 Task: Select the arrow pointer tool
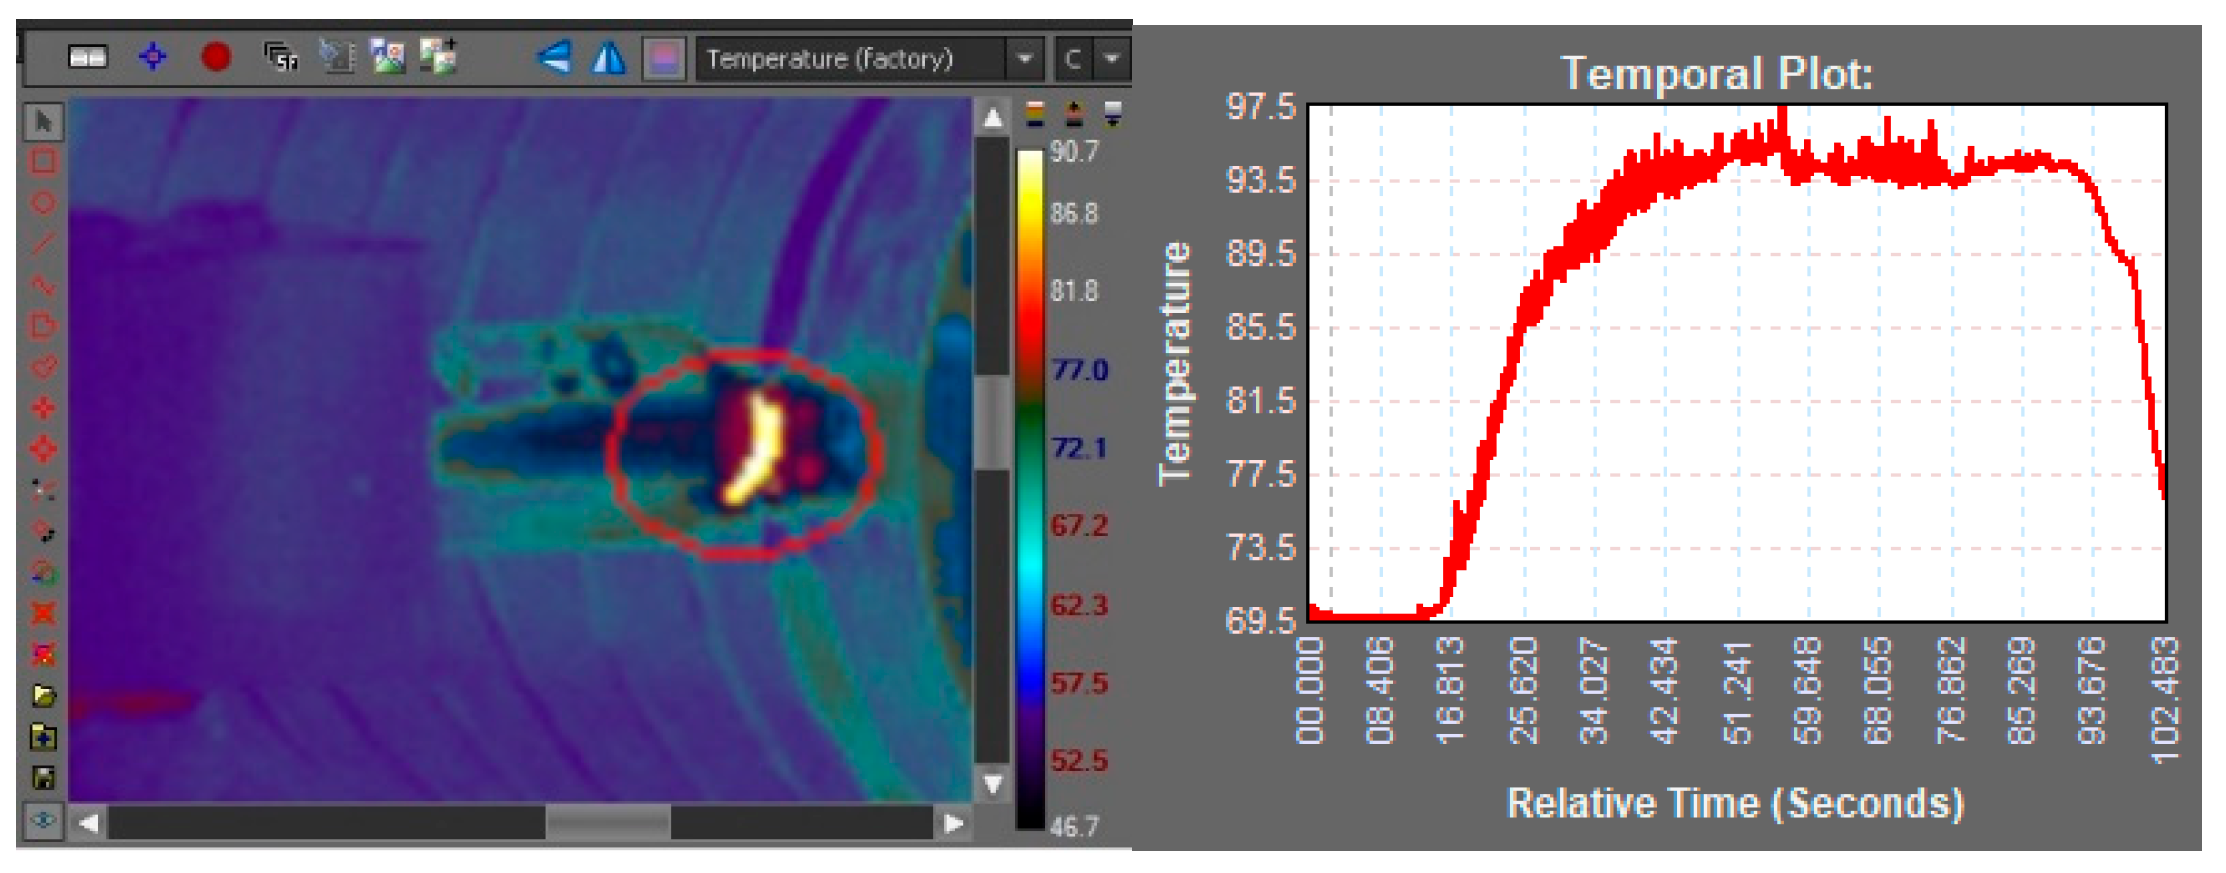(43, 122)
